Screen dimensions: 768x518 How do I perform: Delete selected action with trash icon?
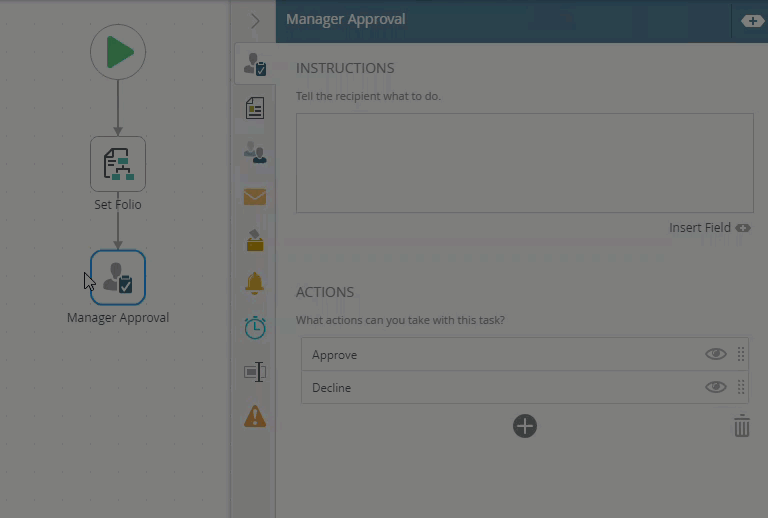(742, 425)
